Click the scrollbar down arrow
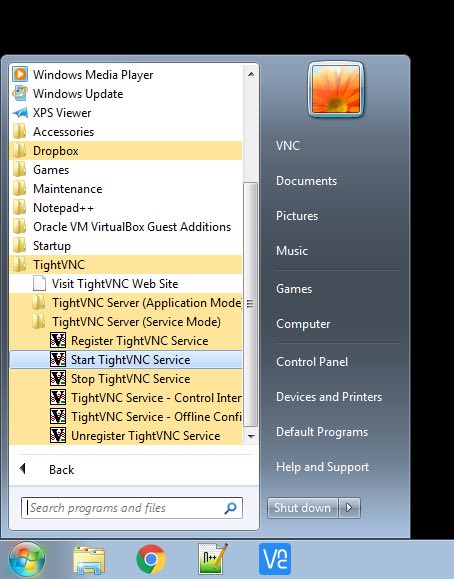The height and width of the screenshot is (579, 454). 251,436
